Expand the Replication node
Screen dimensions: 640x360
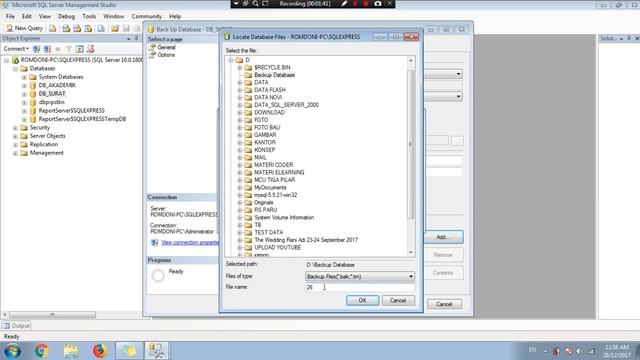pyautogui.click(x=16, y=145)
